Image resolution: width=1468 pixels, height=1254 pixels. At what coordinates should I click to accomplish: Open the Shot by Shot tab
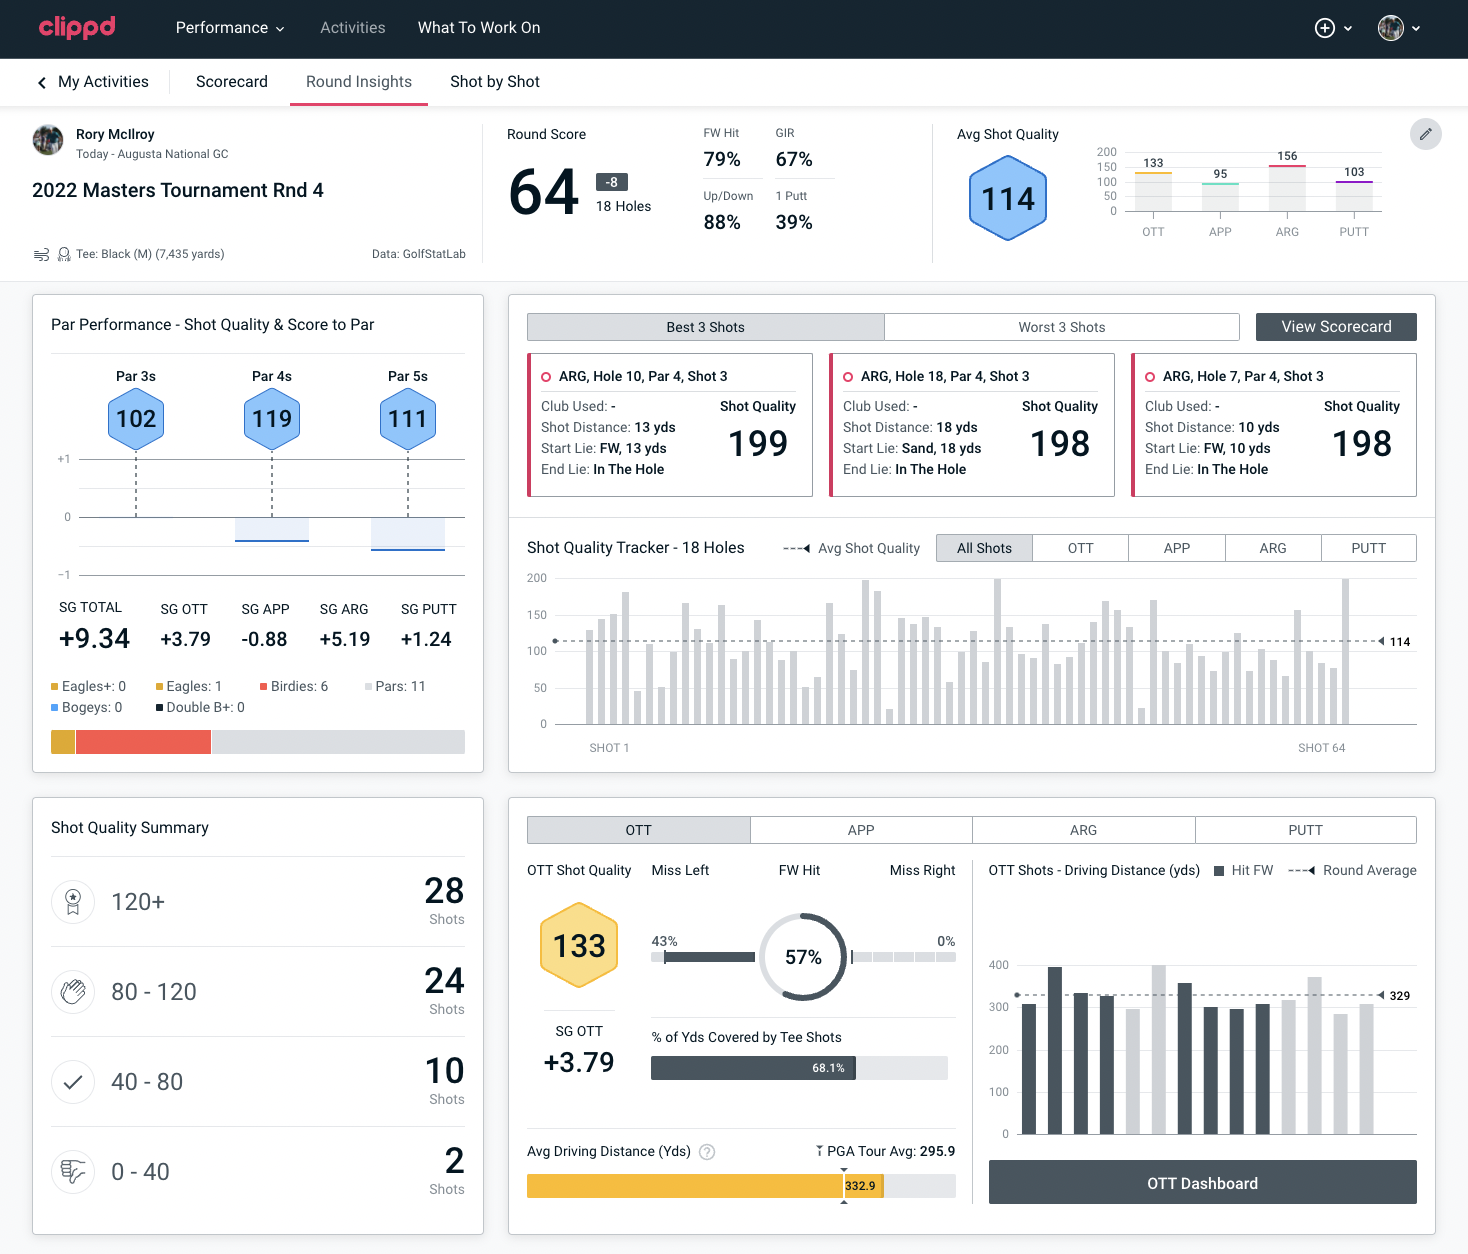495,82
